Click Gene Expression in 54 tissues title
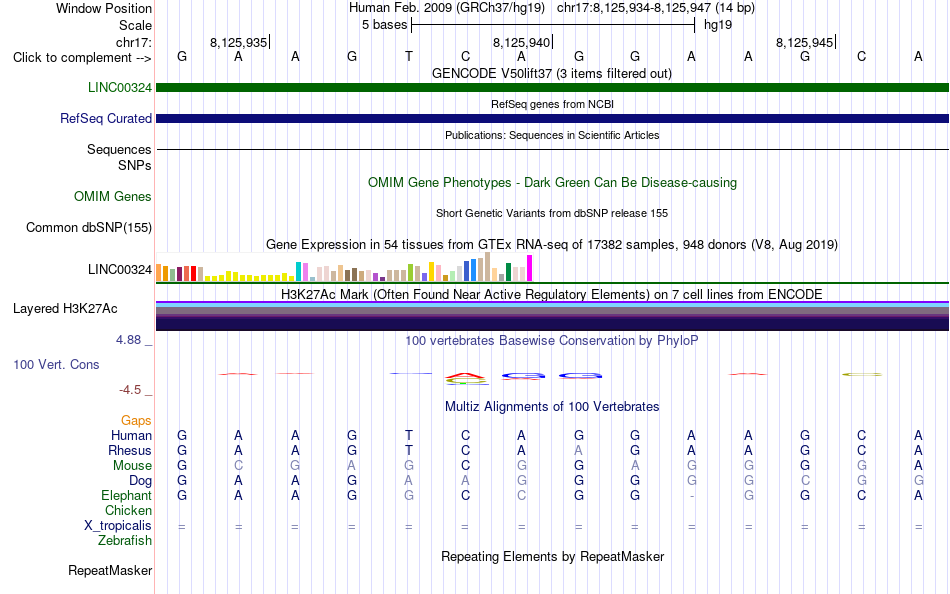This screenshot has width=950, height=594. [552, 244]
